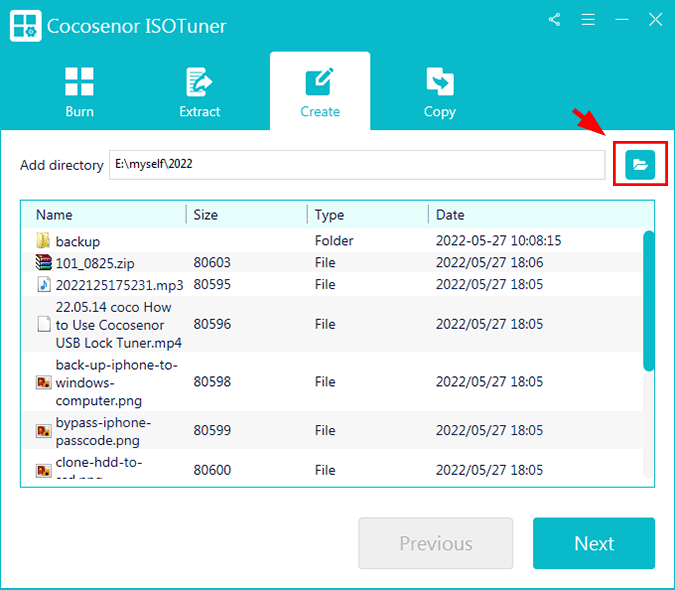Viewport: 675px width, 590px height.
Task: Close the ISOTuner window
Action: point(655,19)
